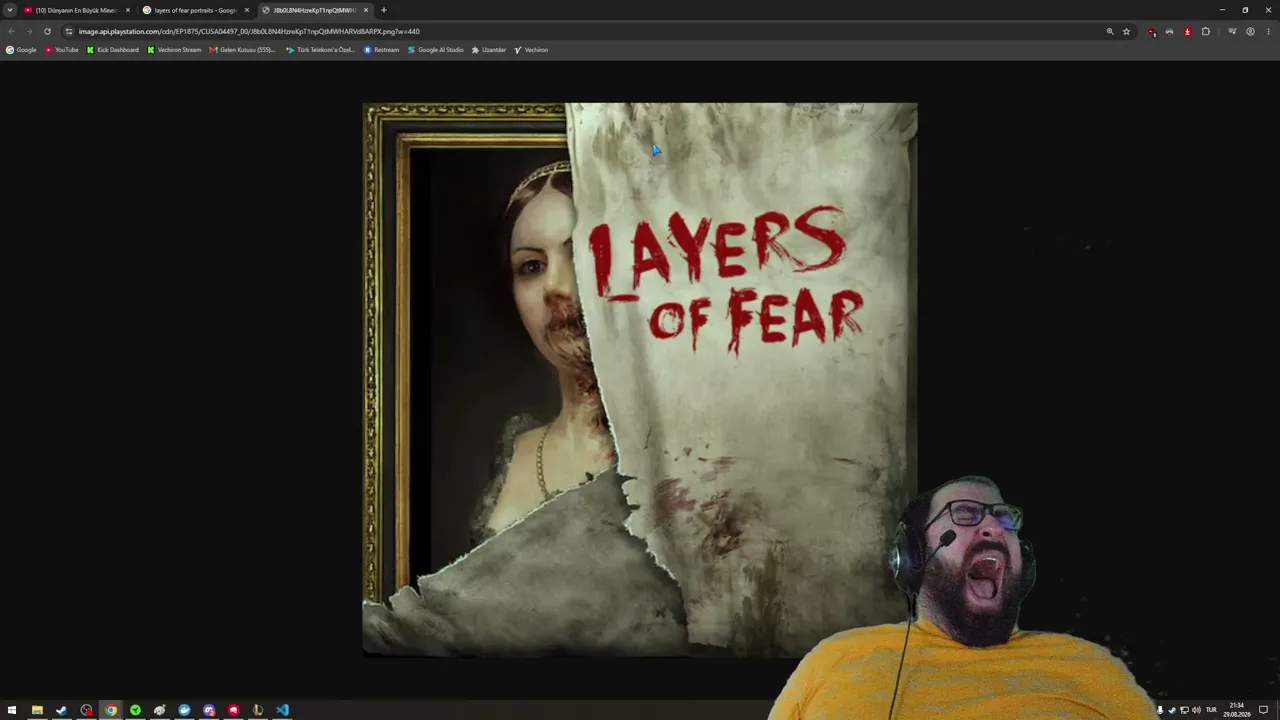Close the YouTube tab

pyautogui.click(x=128, y=10)
